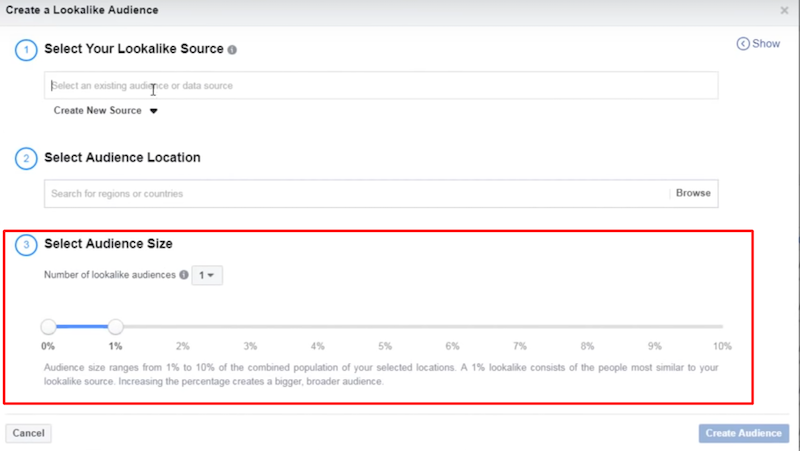Viewport: 800px width, 451px height.
Task: Click the slider handle at 1%
Action: click(116, 326)
